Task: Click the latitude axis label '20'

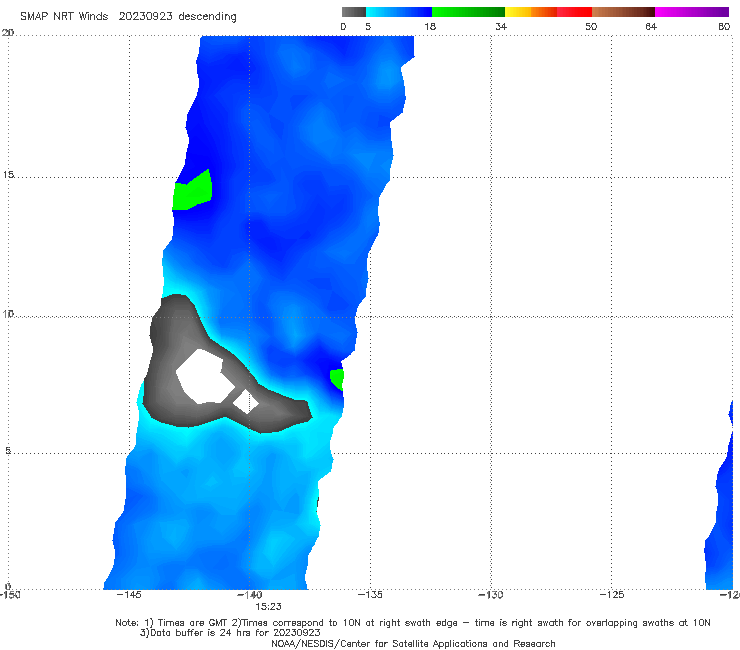Action: point(8,33)
